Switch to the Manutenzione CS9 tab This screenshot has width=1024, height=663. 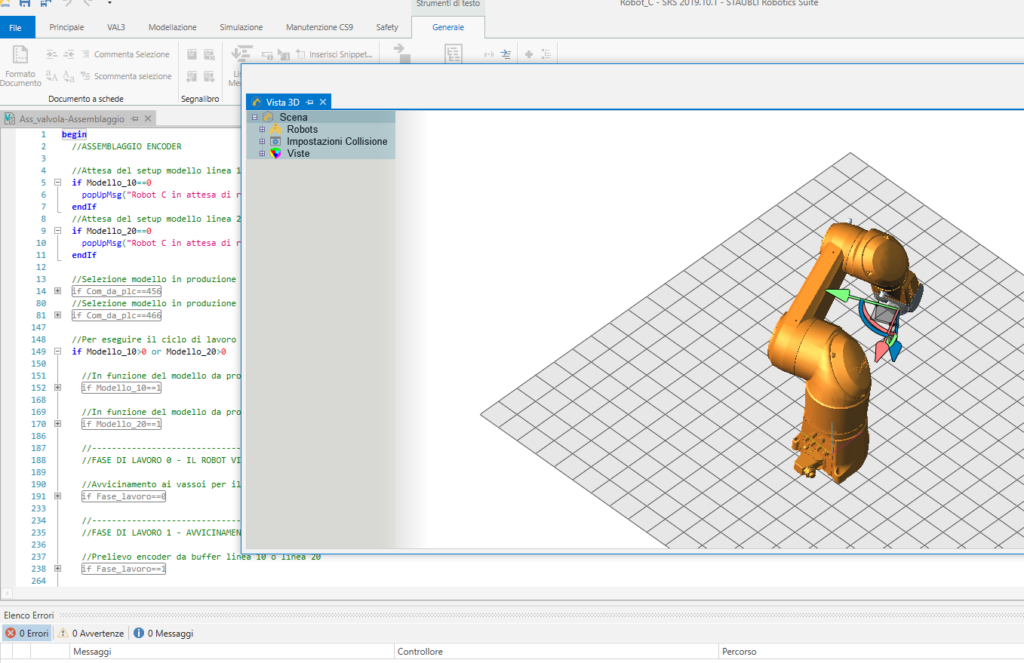[x=319, y=27]
